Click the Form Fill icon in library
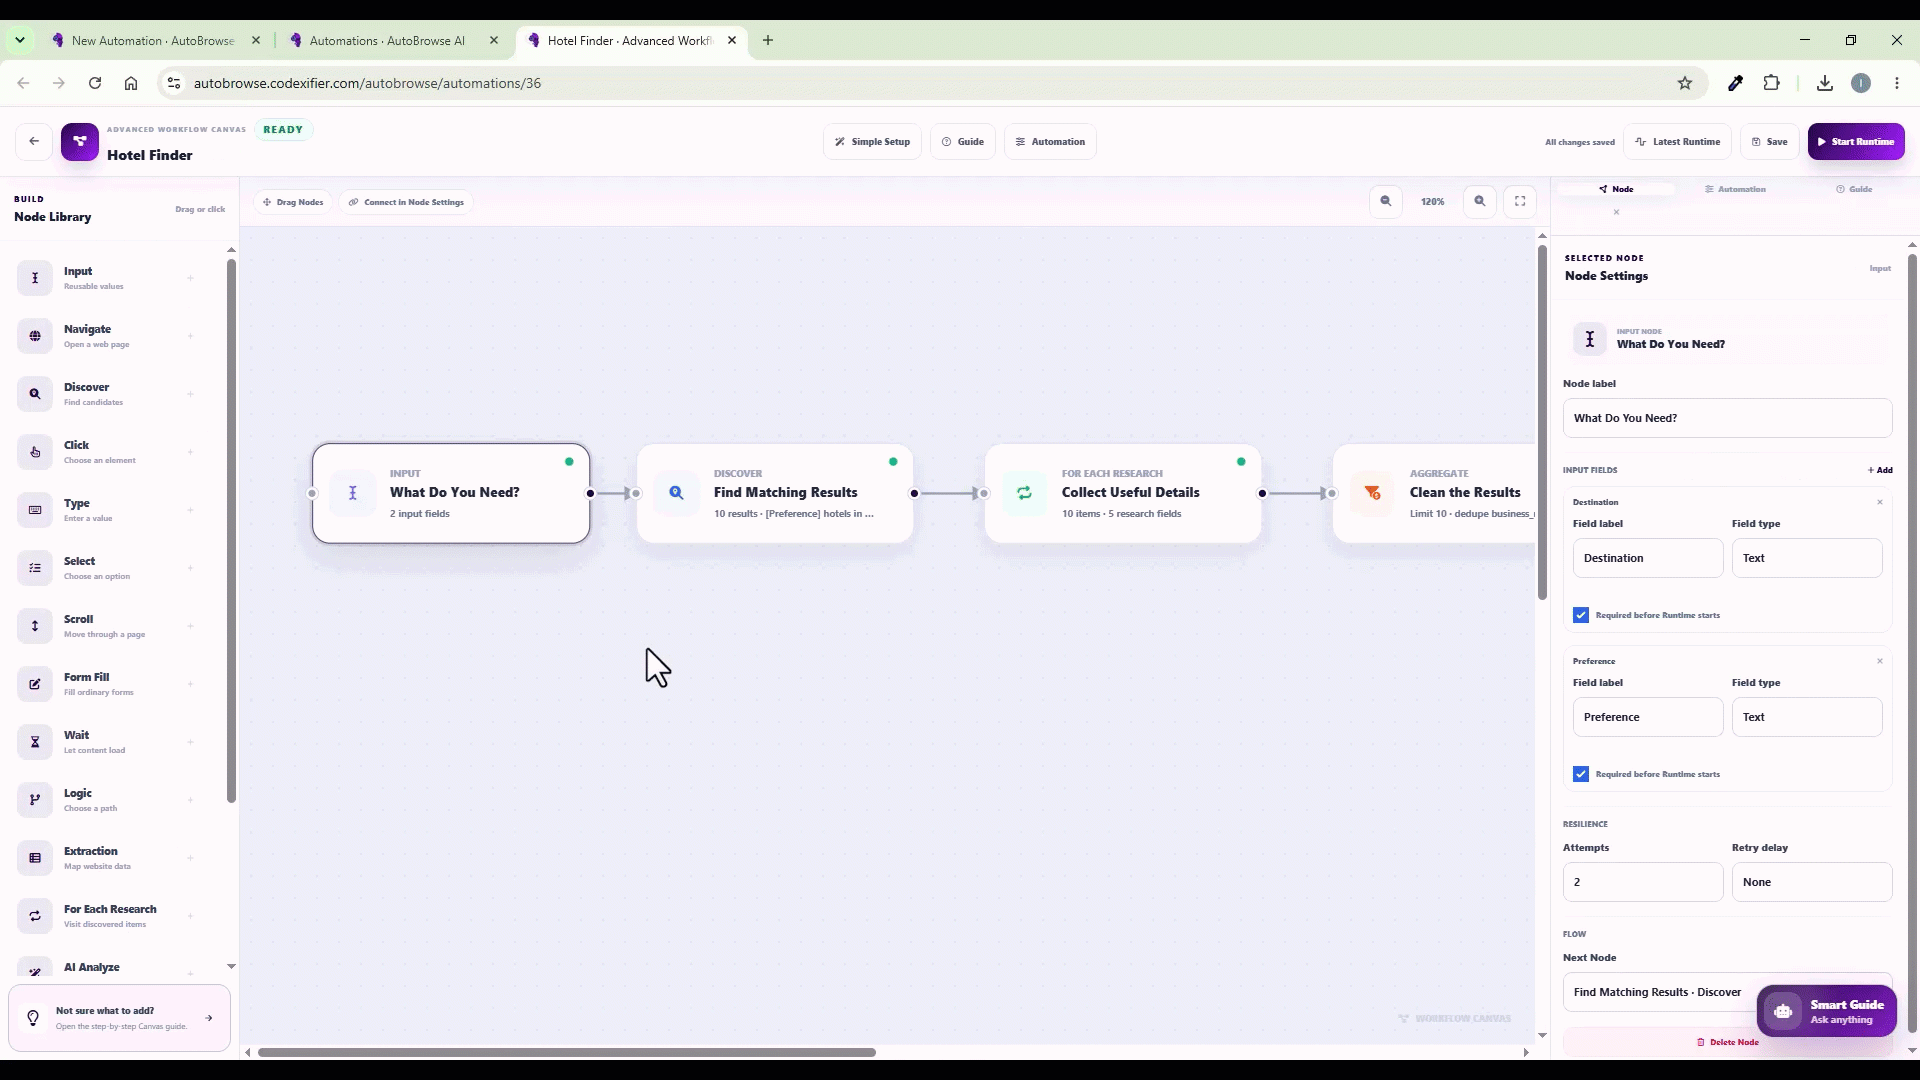 coord(35,684)
